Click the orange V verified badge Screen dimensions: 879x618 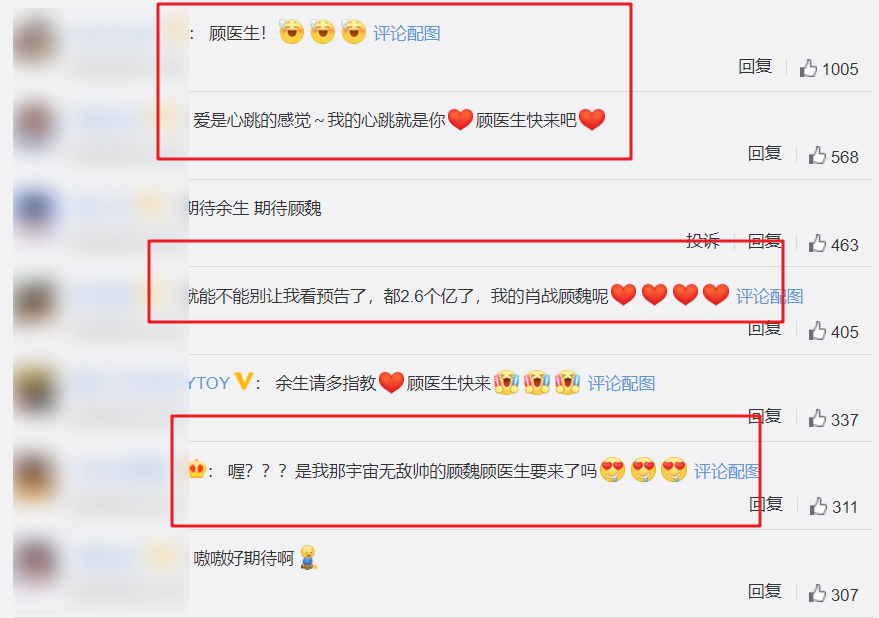pos(243,381)
